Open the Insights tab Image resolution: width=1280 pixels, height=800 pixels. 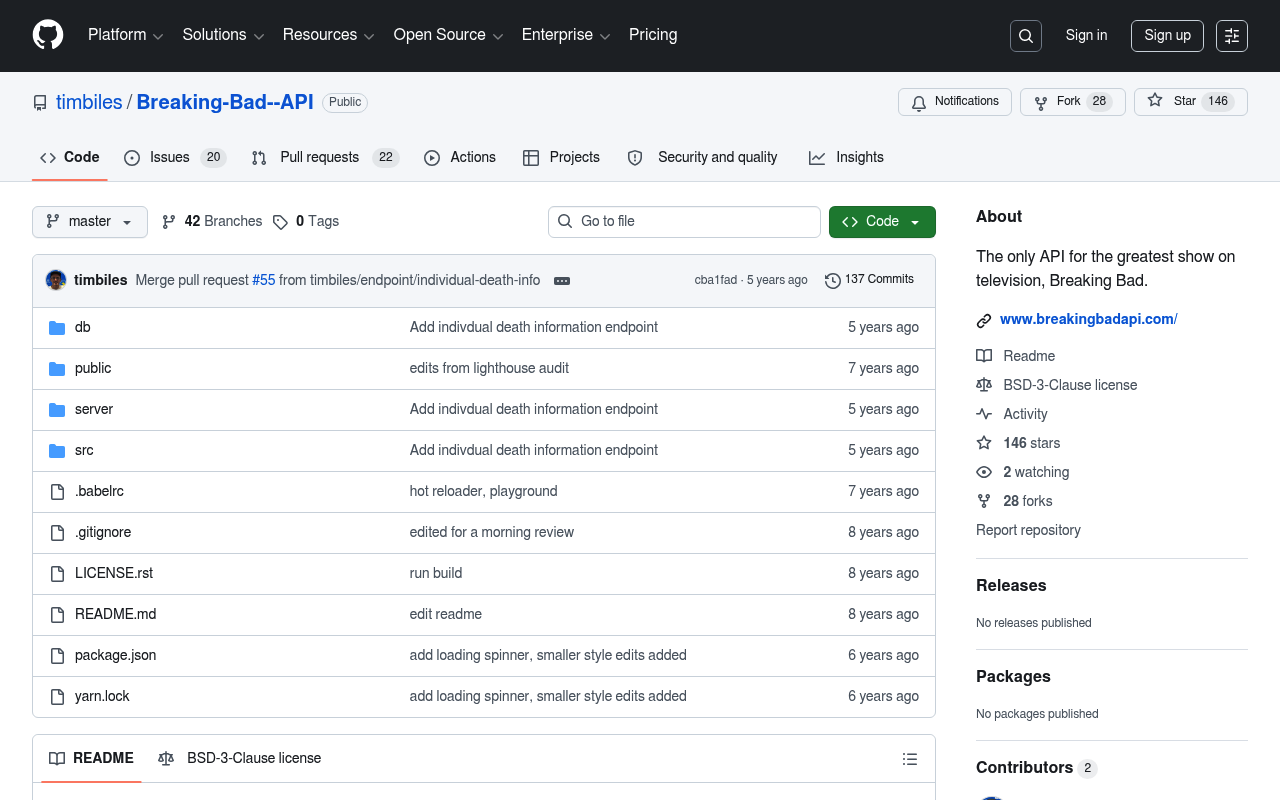(847, 158)
